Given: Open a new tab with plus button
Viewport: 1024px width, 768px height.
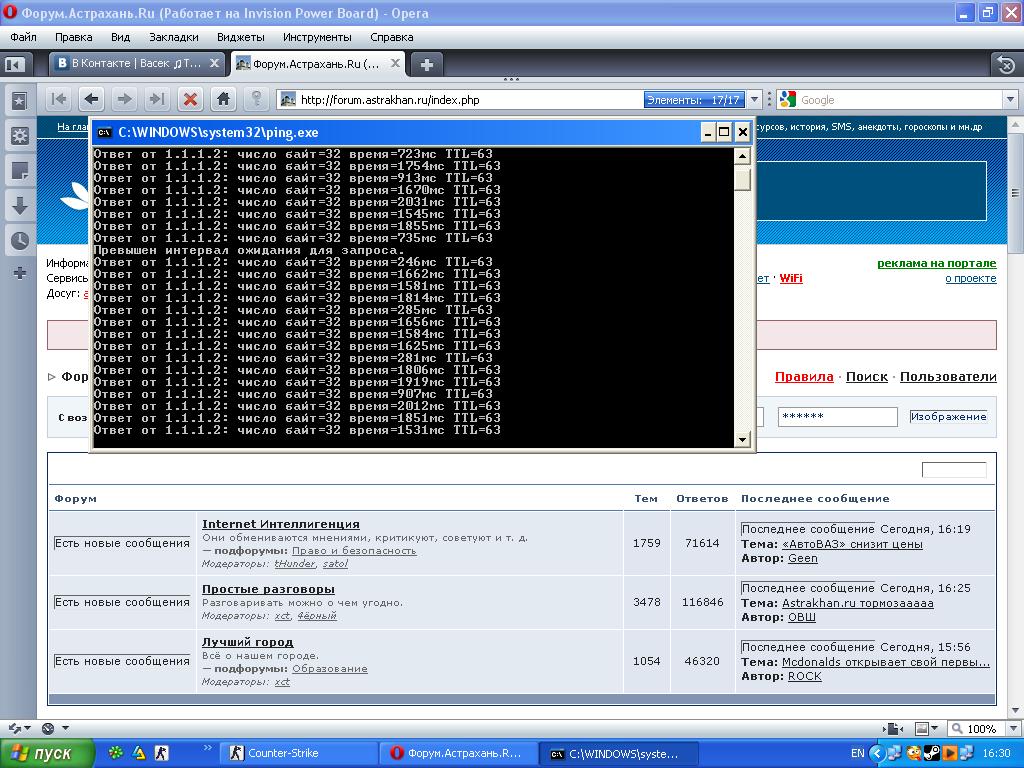Looking at the screenshot, I should pos(426,64).
